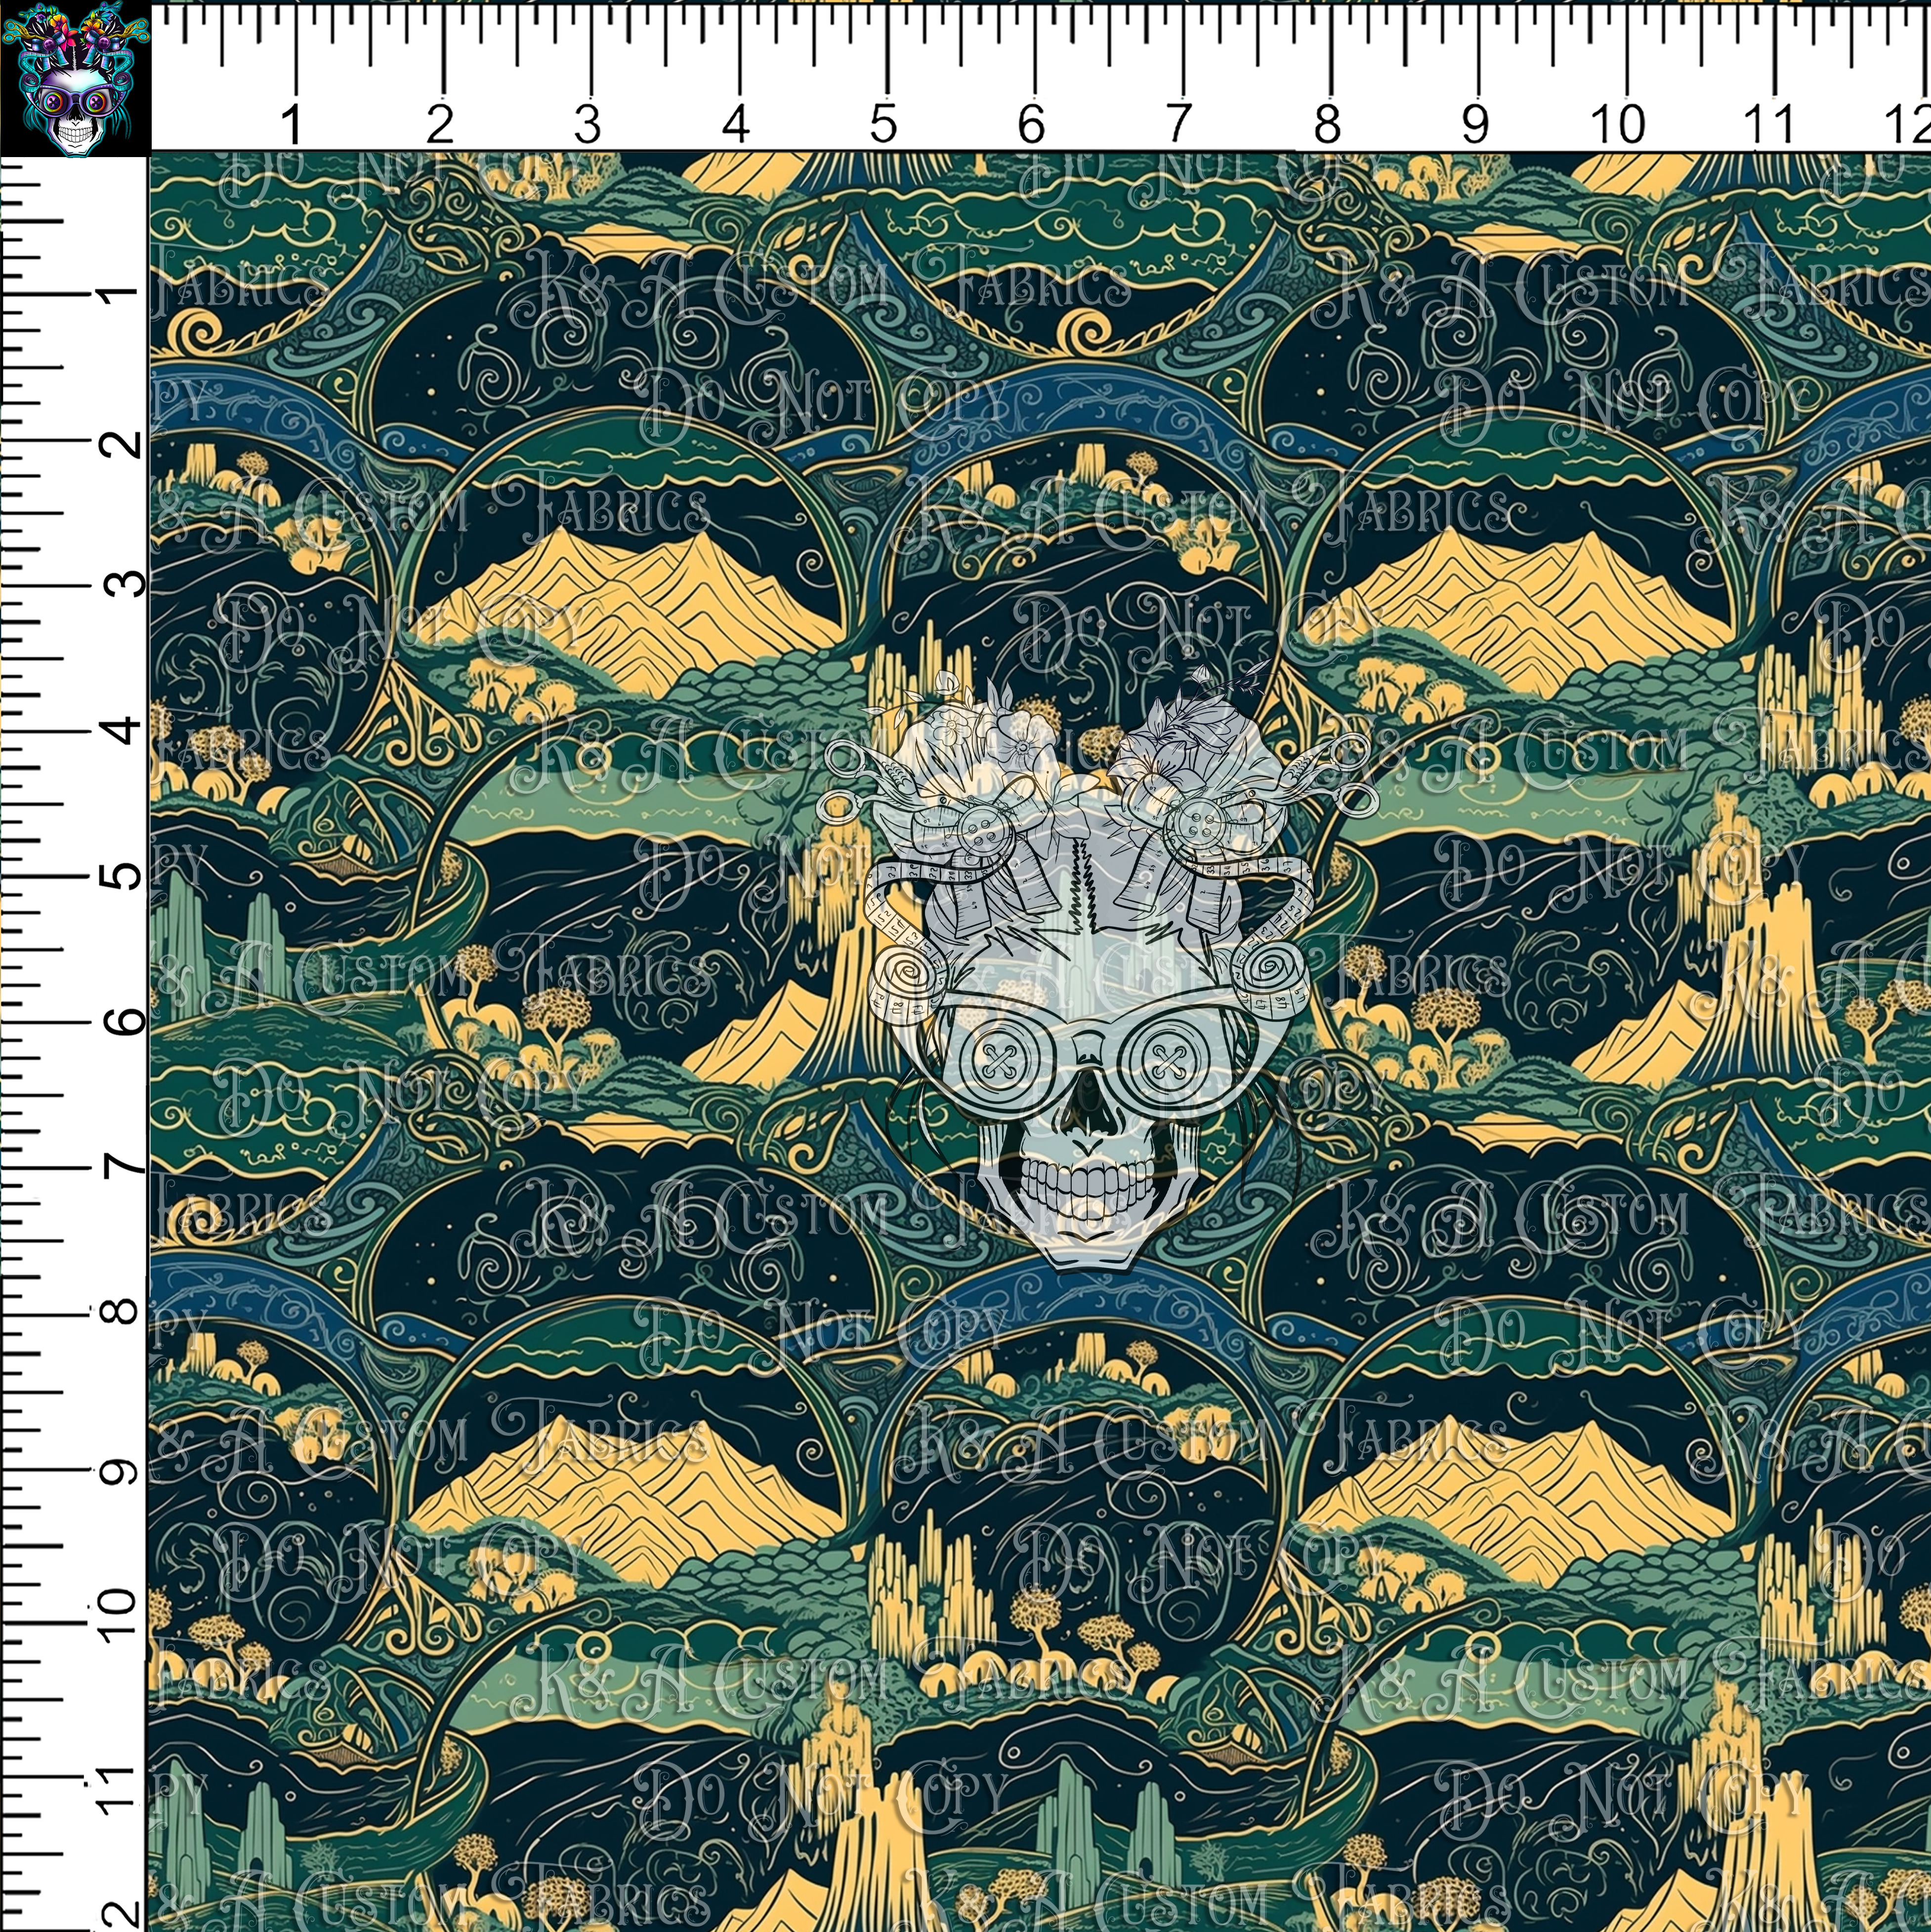
Task: Click number 6 on the top ruler
Action: [1031, 125]
